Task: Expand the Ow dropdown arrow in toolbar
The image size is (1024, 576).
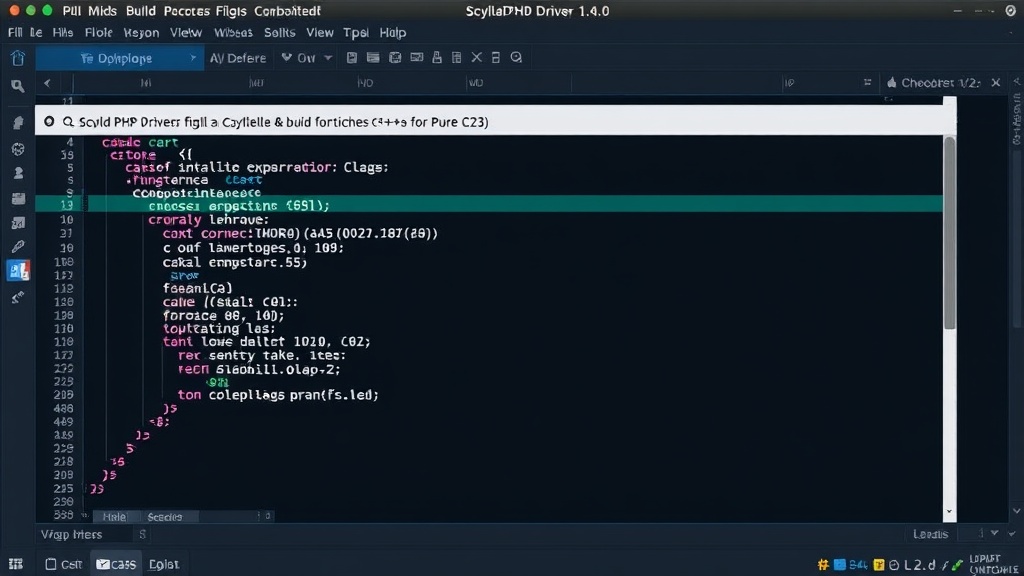Action: [x=328, y=57]
